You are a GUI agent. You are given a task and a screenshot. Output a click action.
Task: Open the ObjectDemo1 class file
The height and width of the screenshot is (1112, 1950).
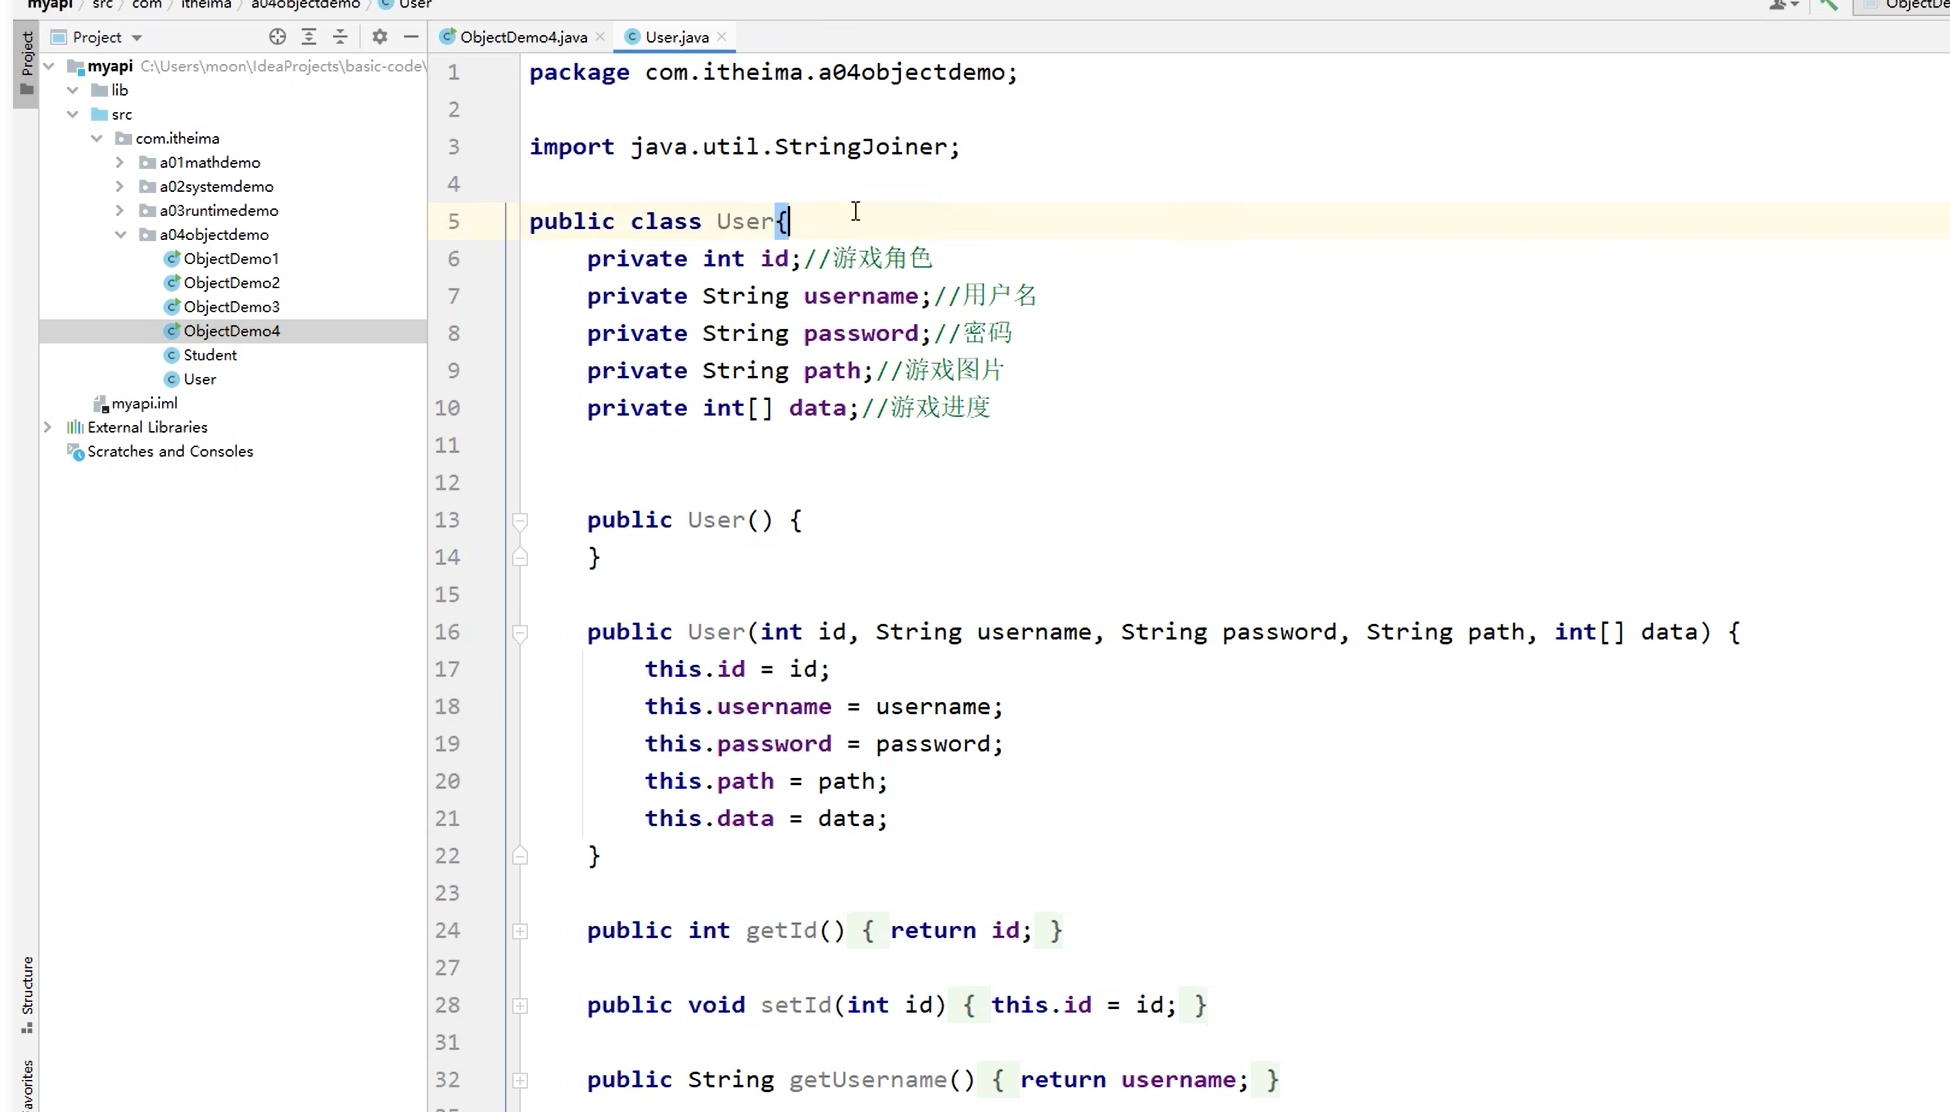[x=230, y=258]
